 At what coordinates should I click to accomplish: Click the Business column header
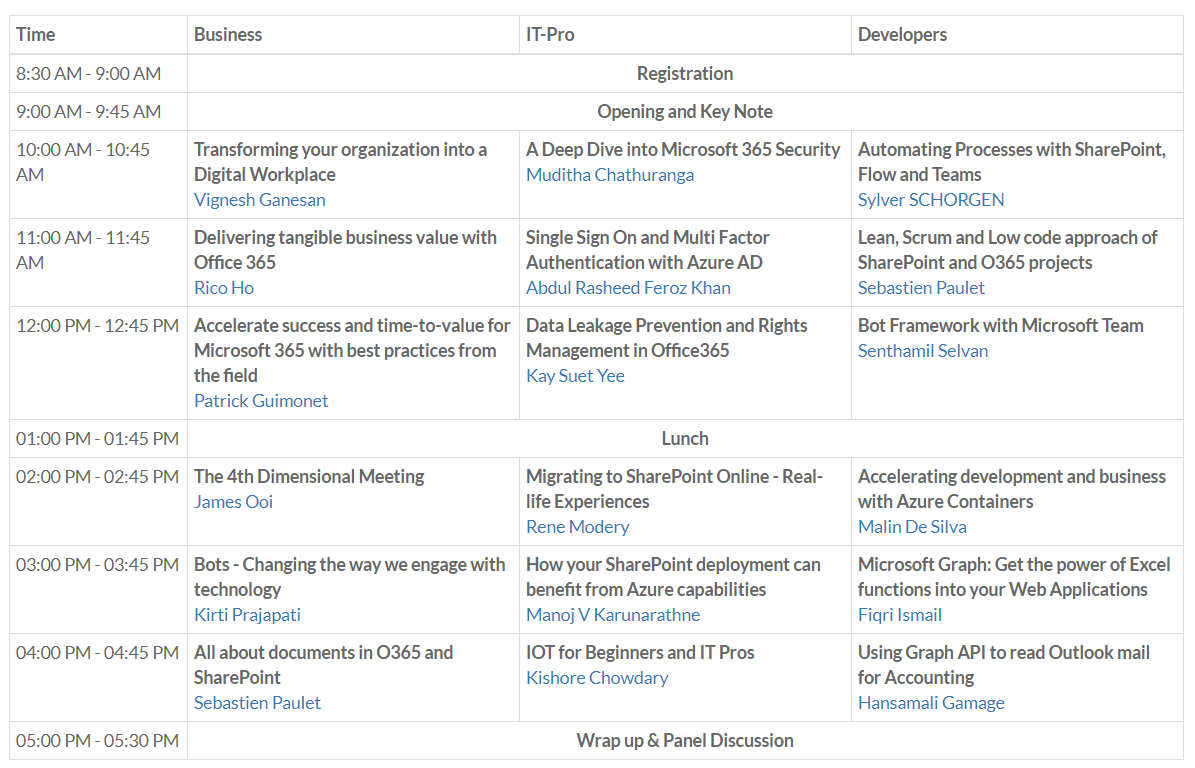pos(353,35)
